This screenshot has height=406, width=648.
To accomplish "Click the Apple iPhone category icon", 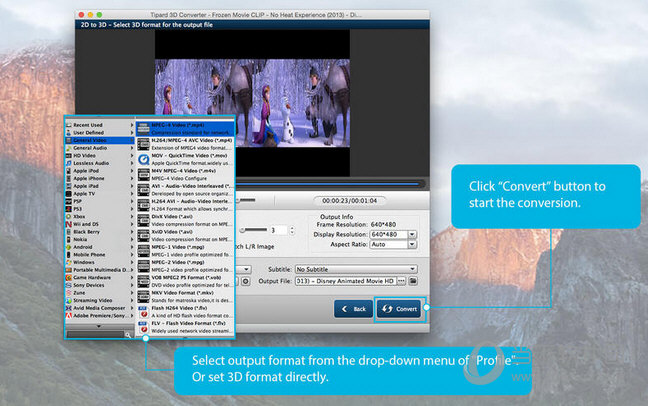I will tap(69, 178).
